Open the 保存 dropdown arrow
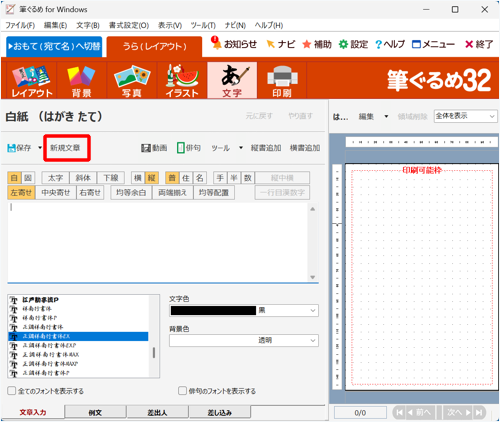Viewport: 500px width, 422px height. (x=40, y=148)
